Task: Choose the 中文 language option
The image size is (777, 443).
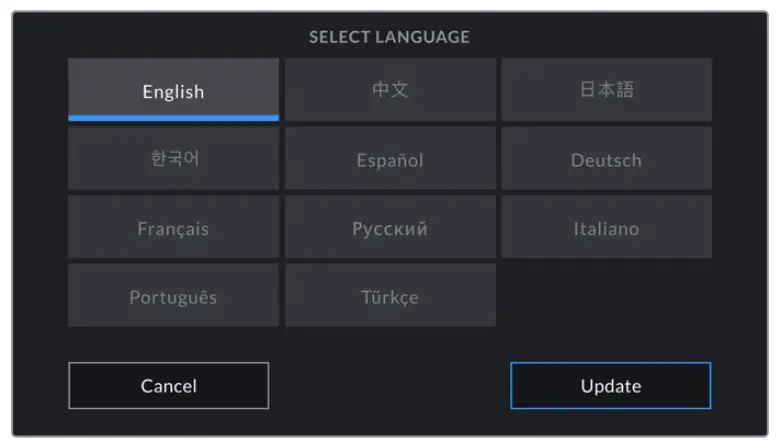Action: tap(390, 90)
